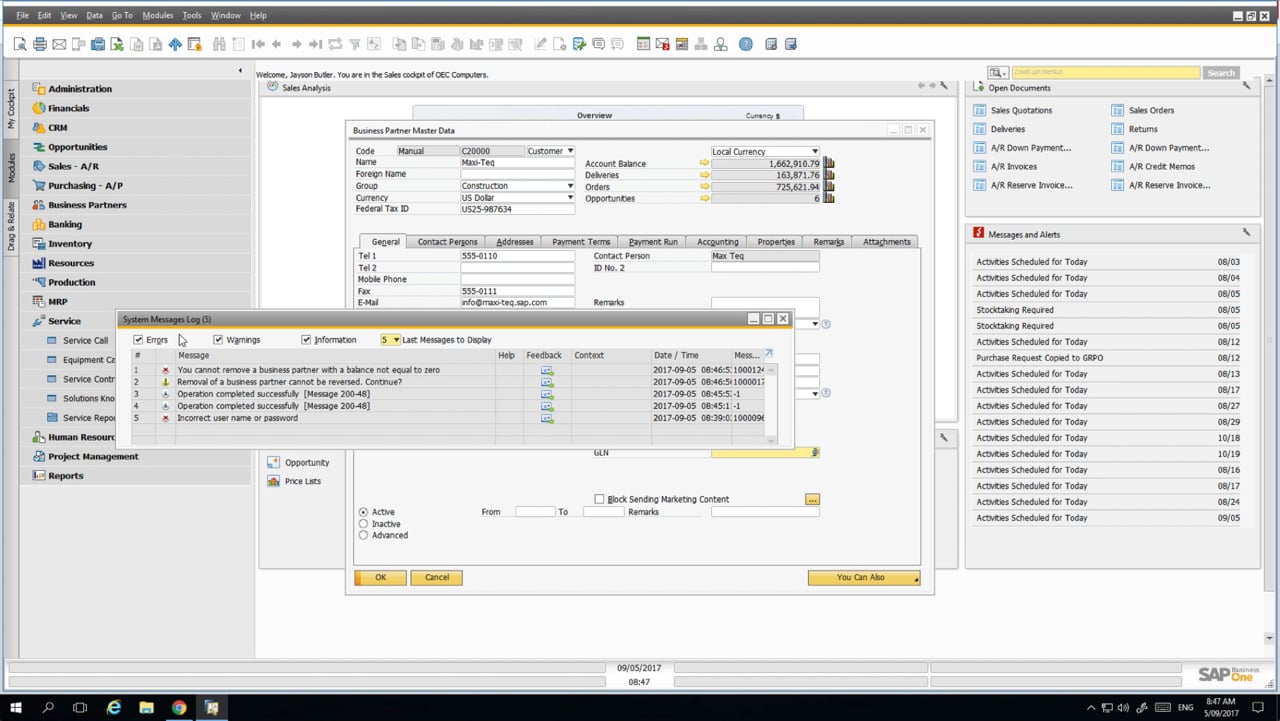This screenshot has width=1280, height=721.
Task: Click Feedback icon for Incorrect user name row
Action: [x=547, y=418]
